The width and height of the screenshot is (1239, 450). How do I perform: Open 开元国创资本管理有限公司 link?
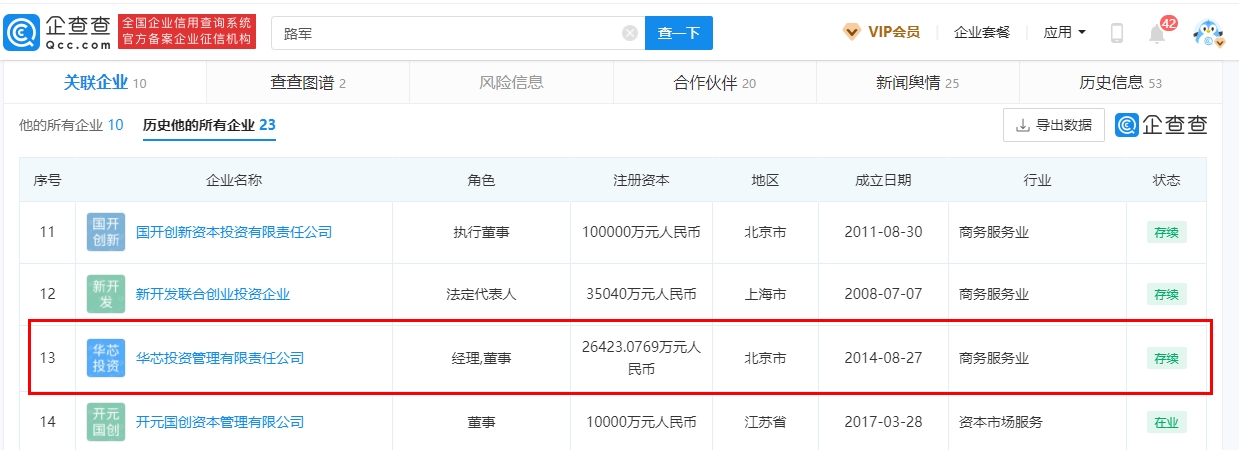pyautogui.click(x=220, y=422)
